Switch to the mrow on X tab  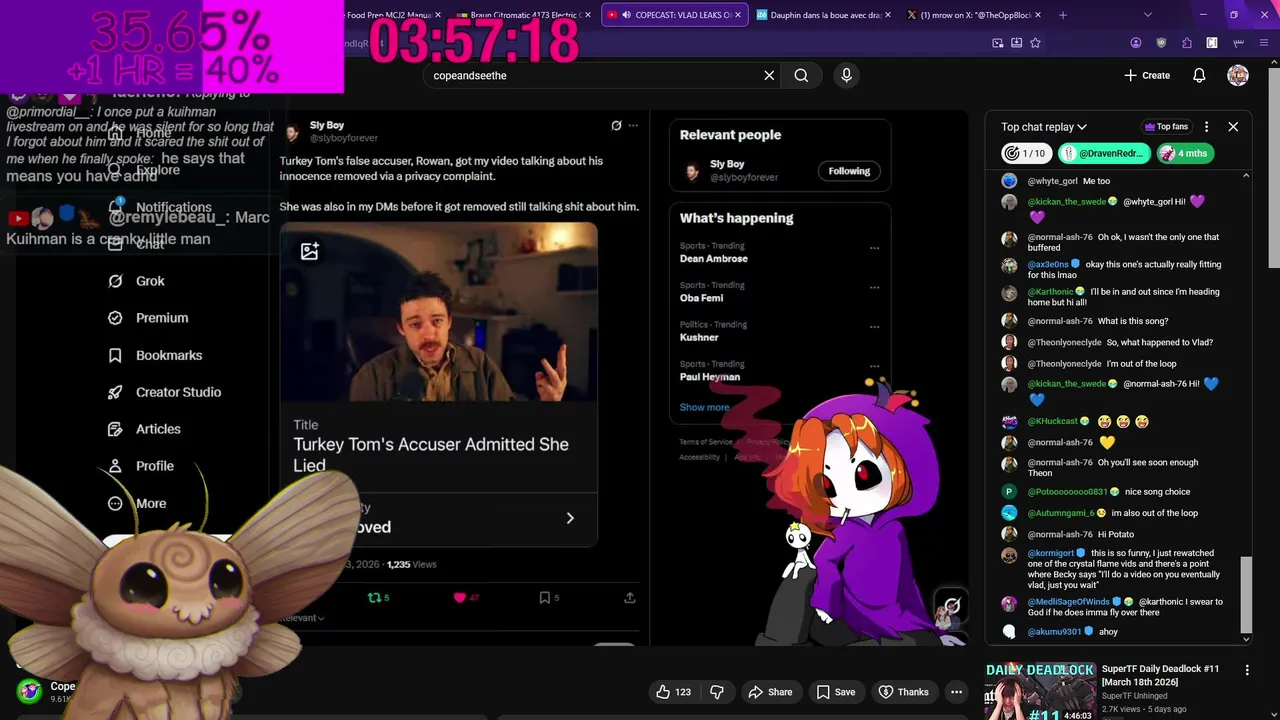coord(975,15)
